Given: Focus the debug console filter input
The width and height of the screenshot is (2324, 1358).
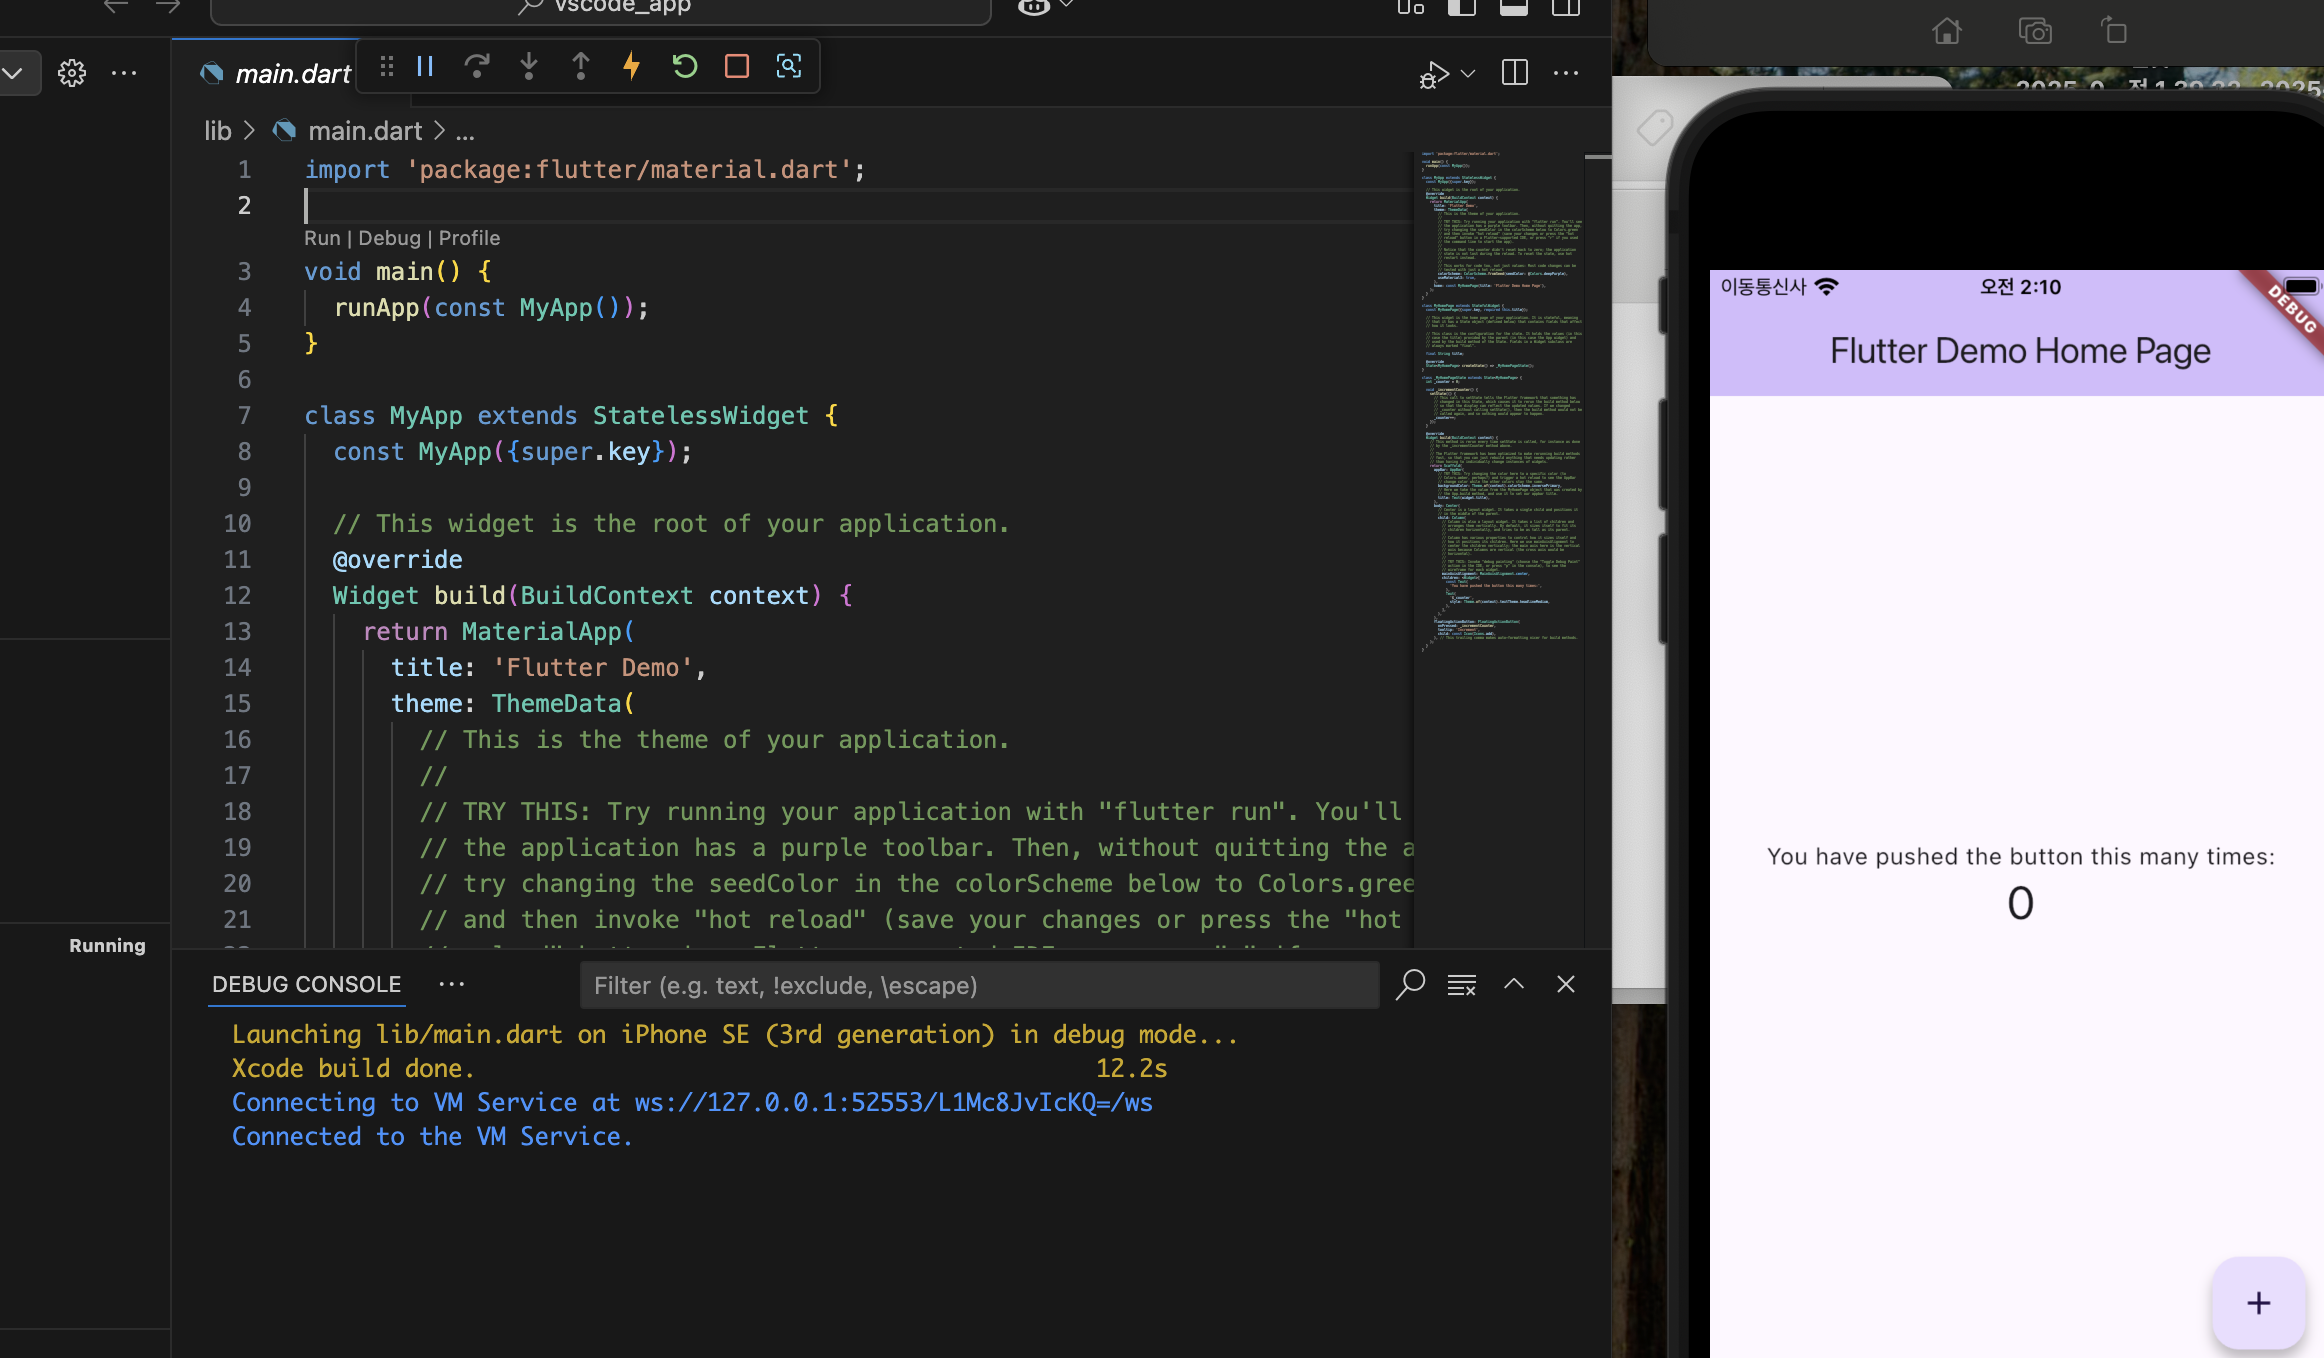Looking at the screenshot, I should point(980,986).
